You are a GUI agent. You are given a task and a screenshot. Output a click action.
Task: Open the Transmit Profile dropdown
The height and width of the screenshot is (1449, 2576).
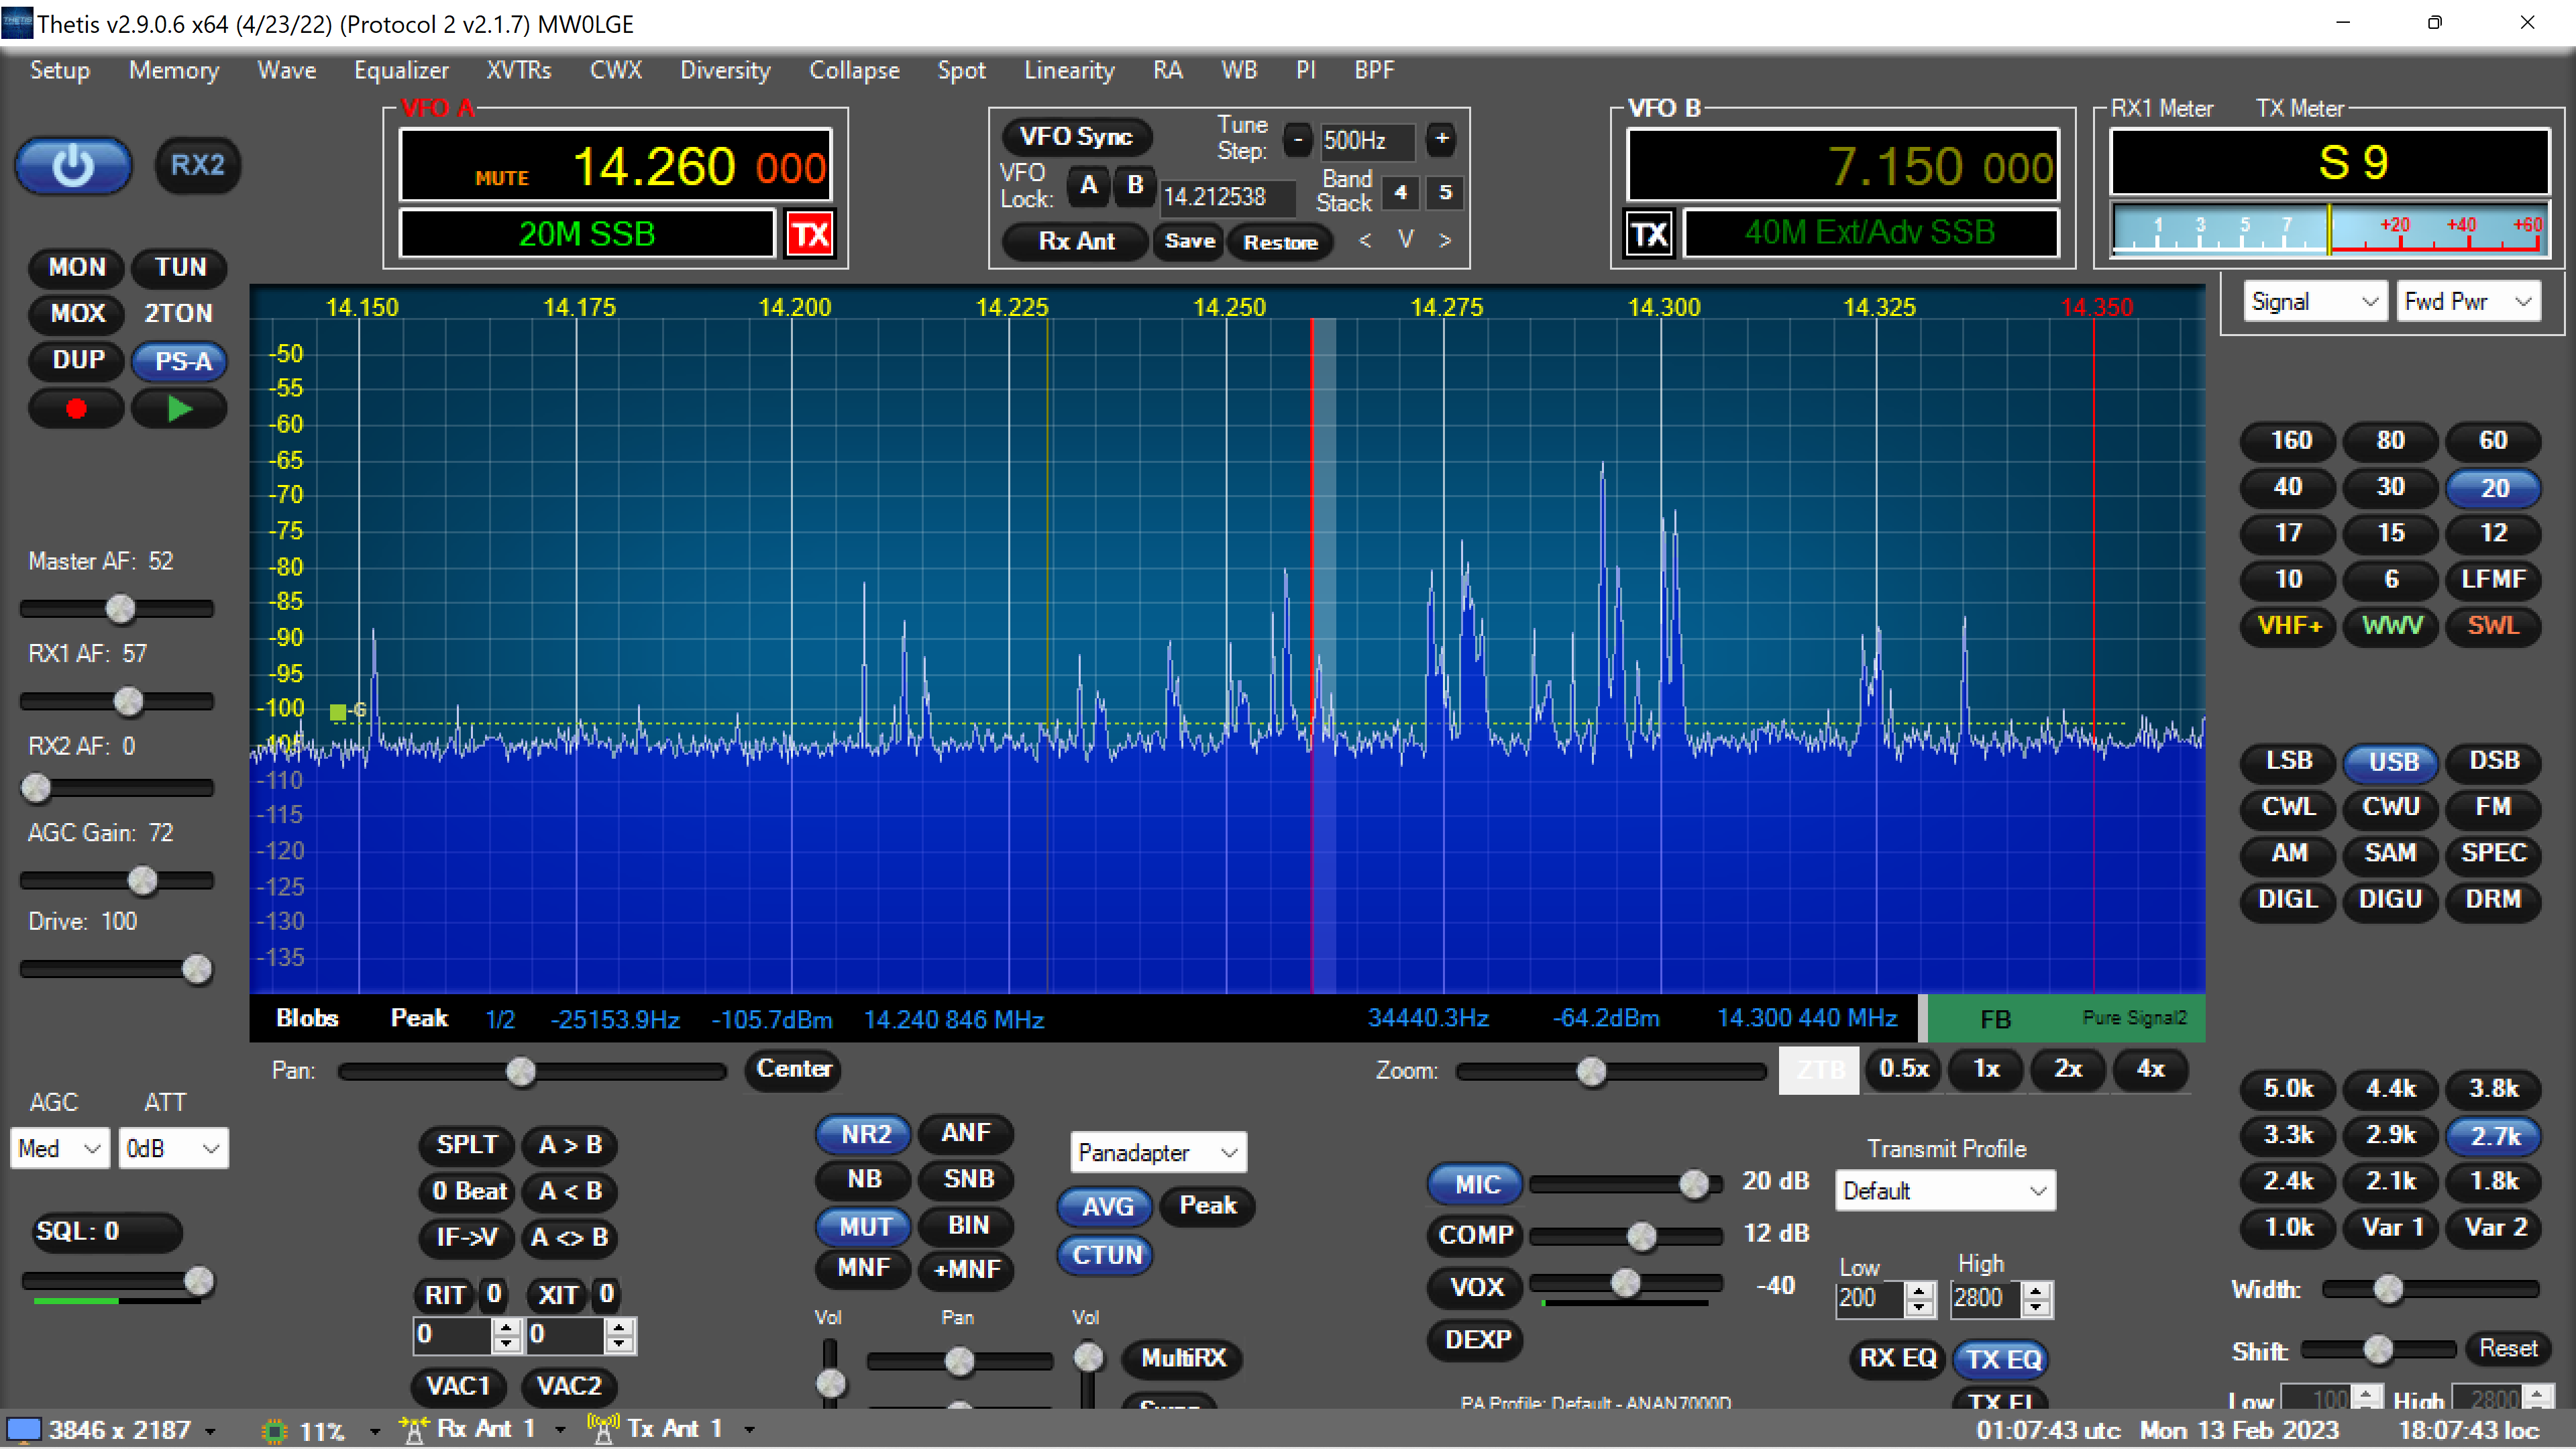click(1945, 1191)
